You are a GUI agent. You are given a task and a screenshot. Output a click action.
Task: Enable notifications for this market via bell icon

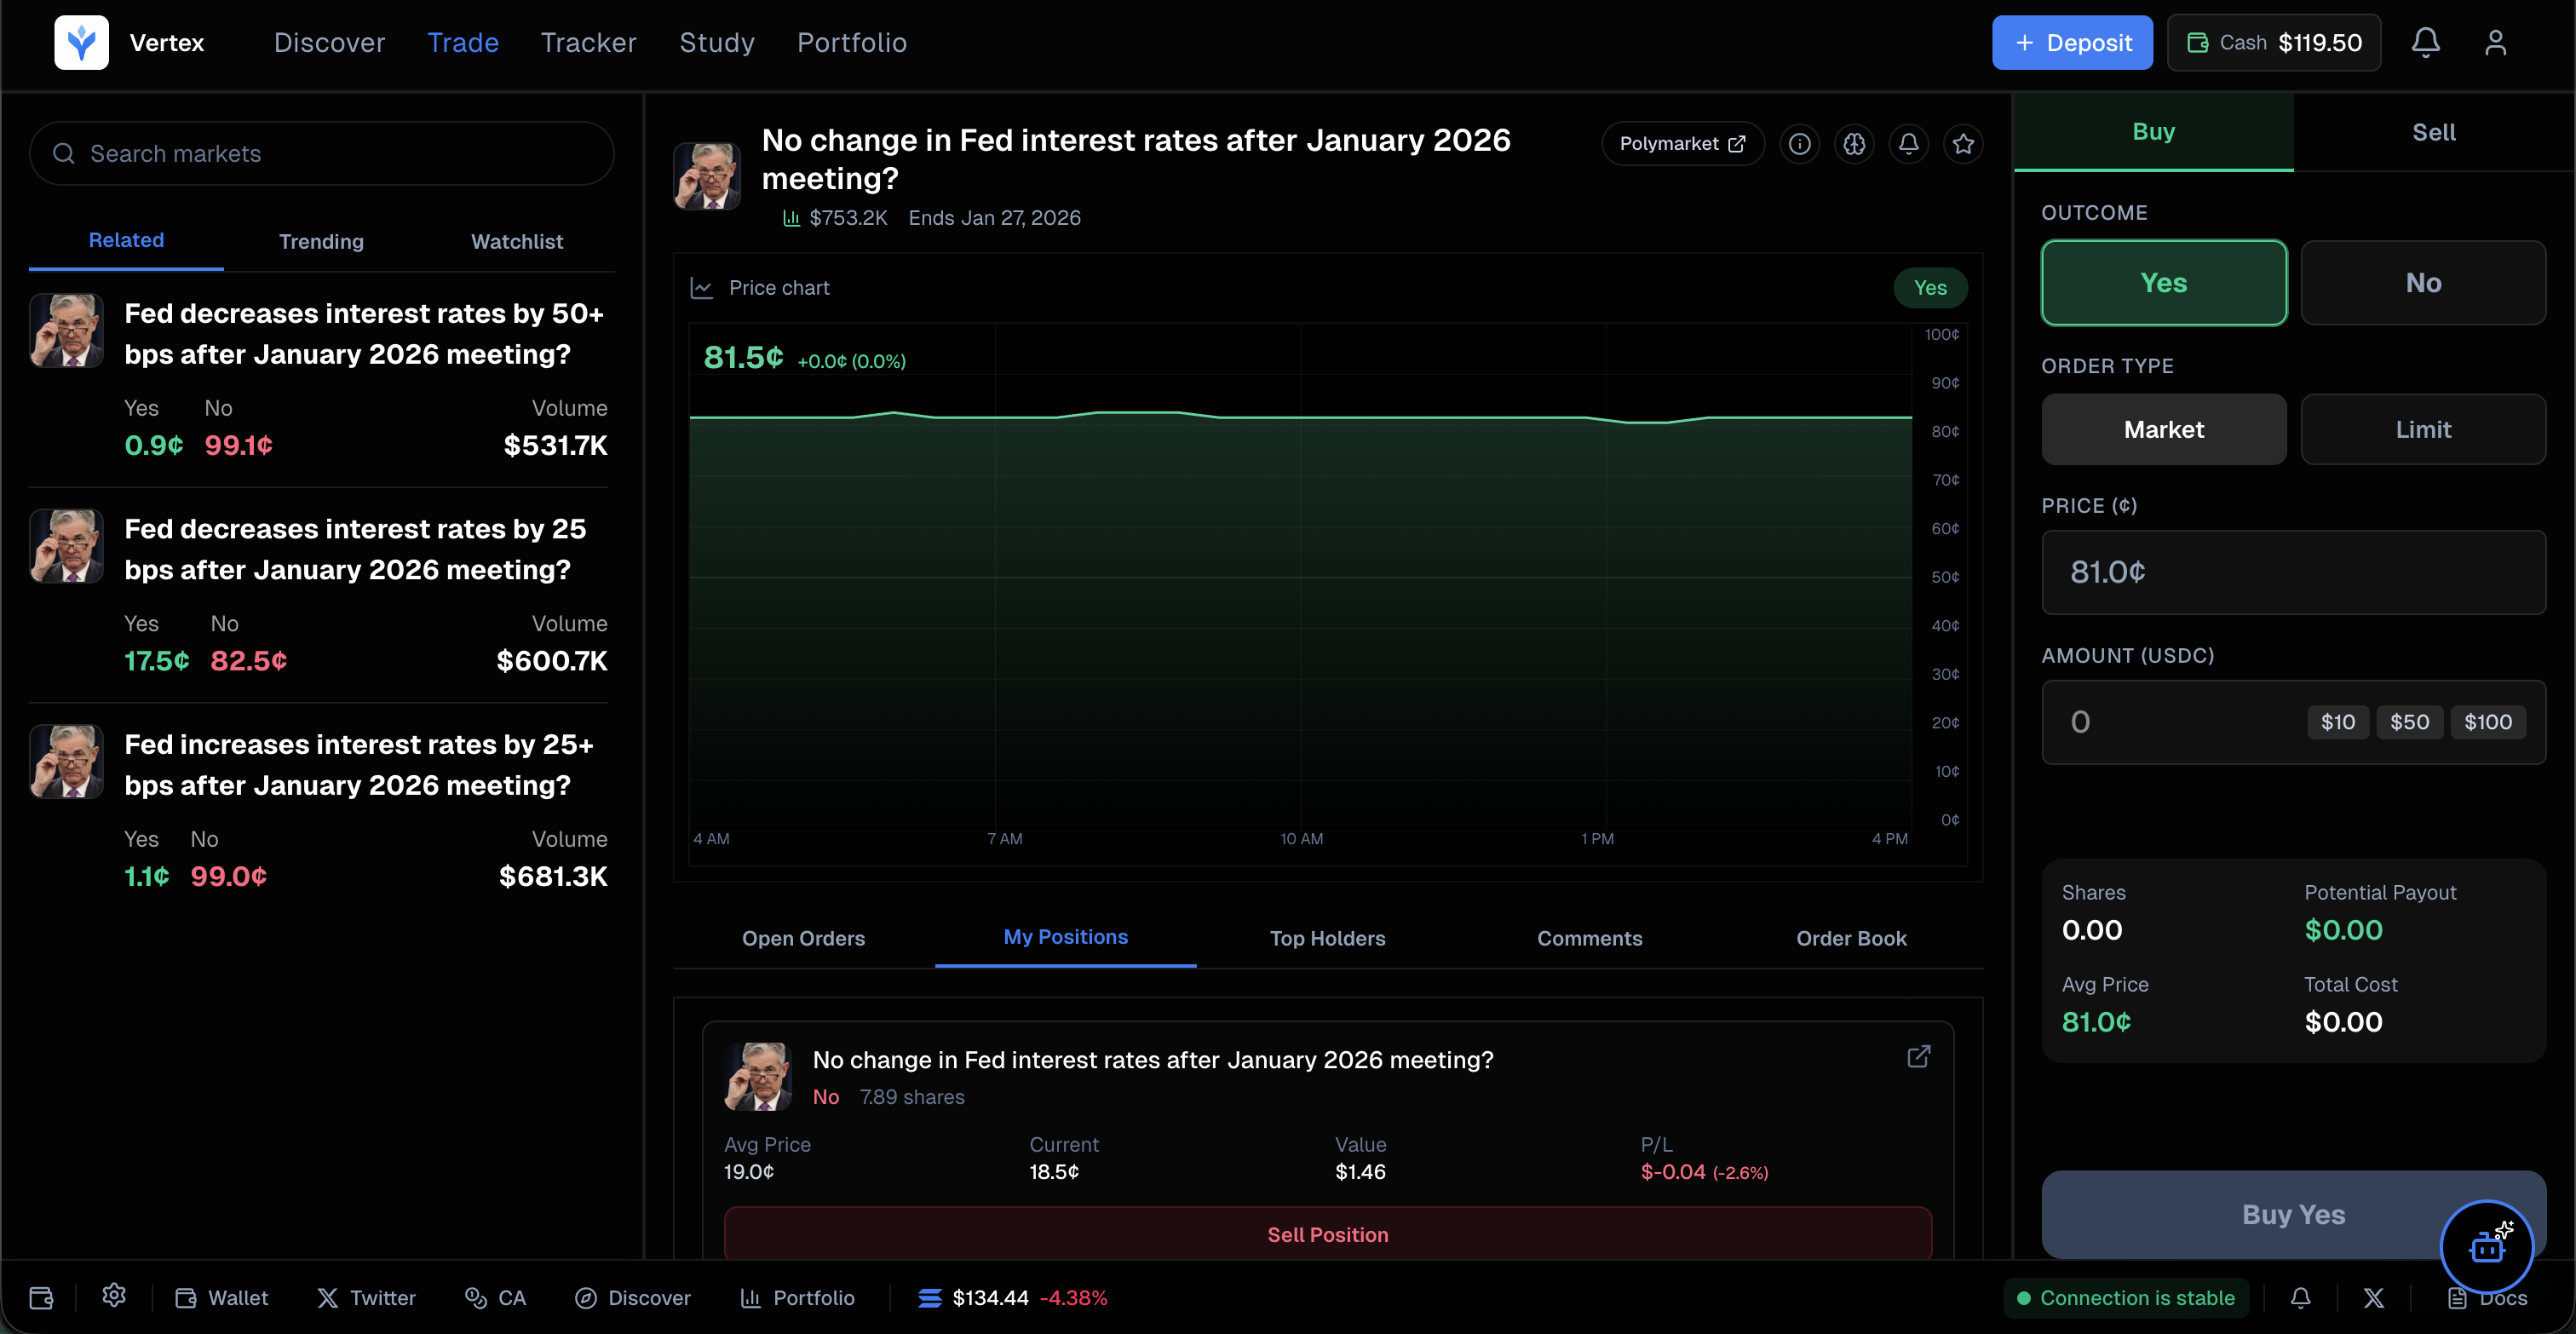(1910, 144)
